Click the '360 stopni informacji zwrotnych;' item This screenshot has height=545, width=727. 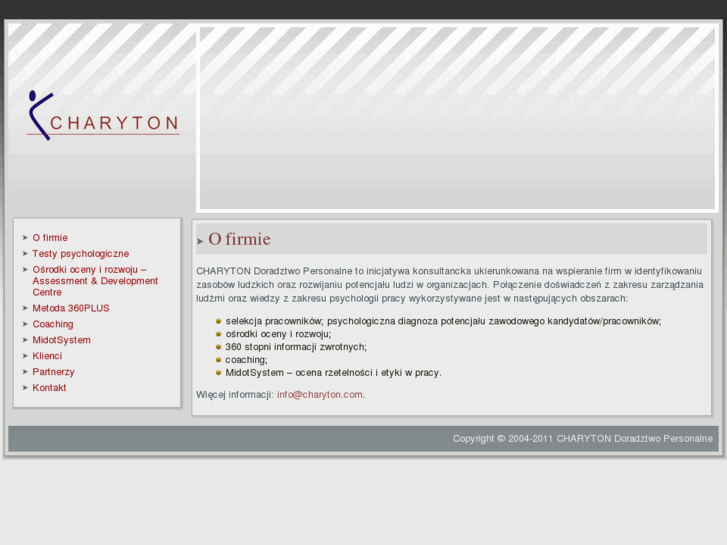point(296,347)
